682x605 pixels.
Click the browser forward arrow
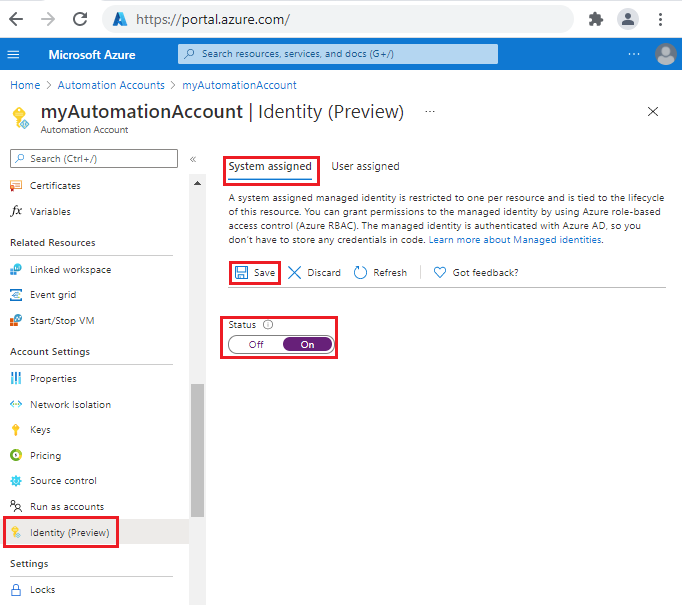point(48,19)
